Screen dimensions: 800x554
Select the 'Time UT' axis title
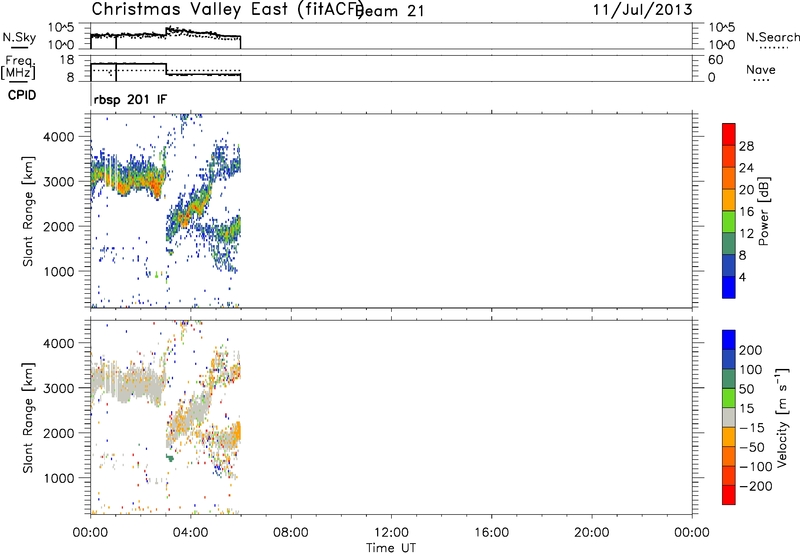[x=391, y=548]
